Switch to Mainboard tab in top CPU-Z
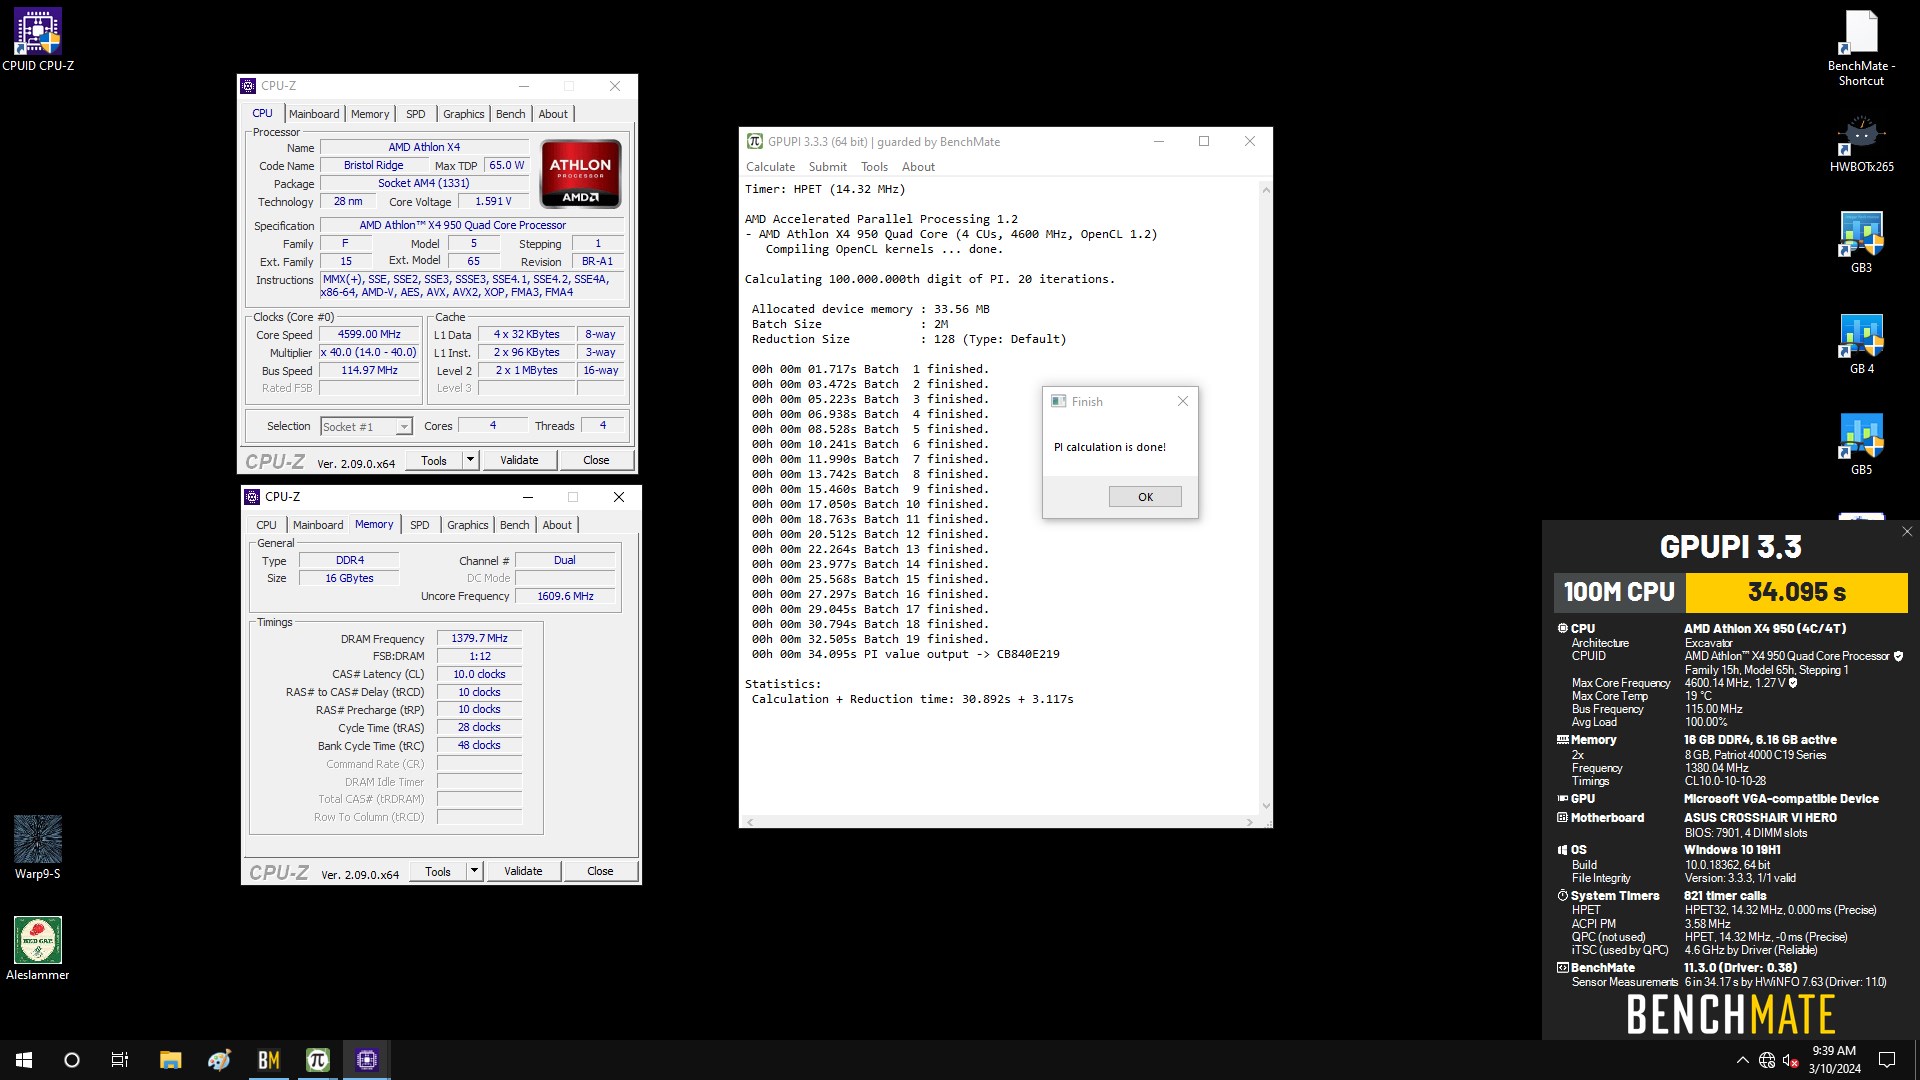This screenshot has height=1080, width=1920. pyautogui.click(x=314, y=114)
